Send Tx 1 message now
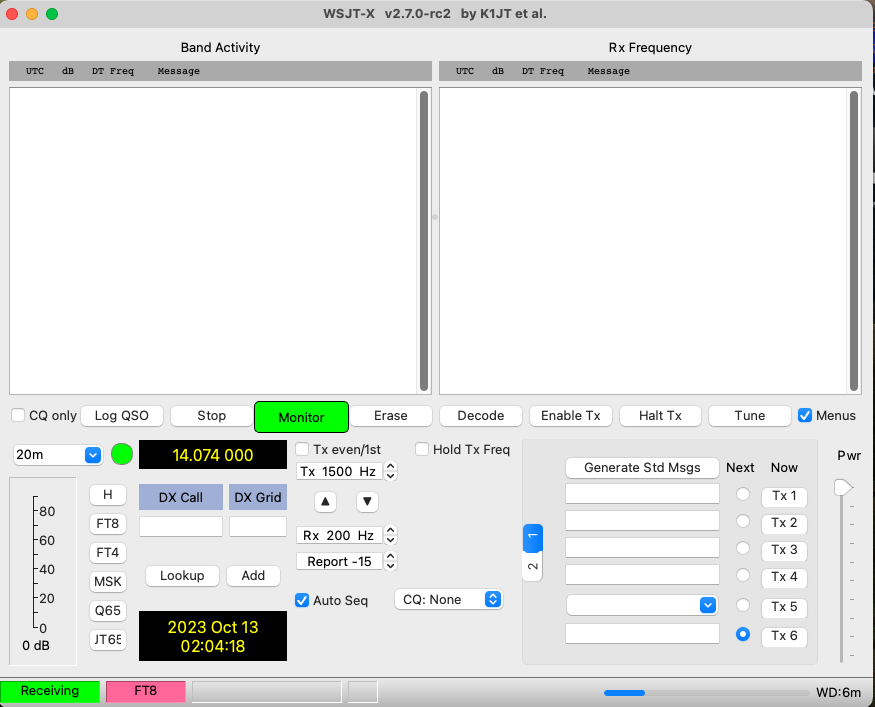This screenshot has height=707, width=875. coord(784,496)
